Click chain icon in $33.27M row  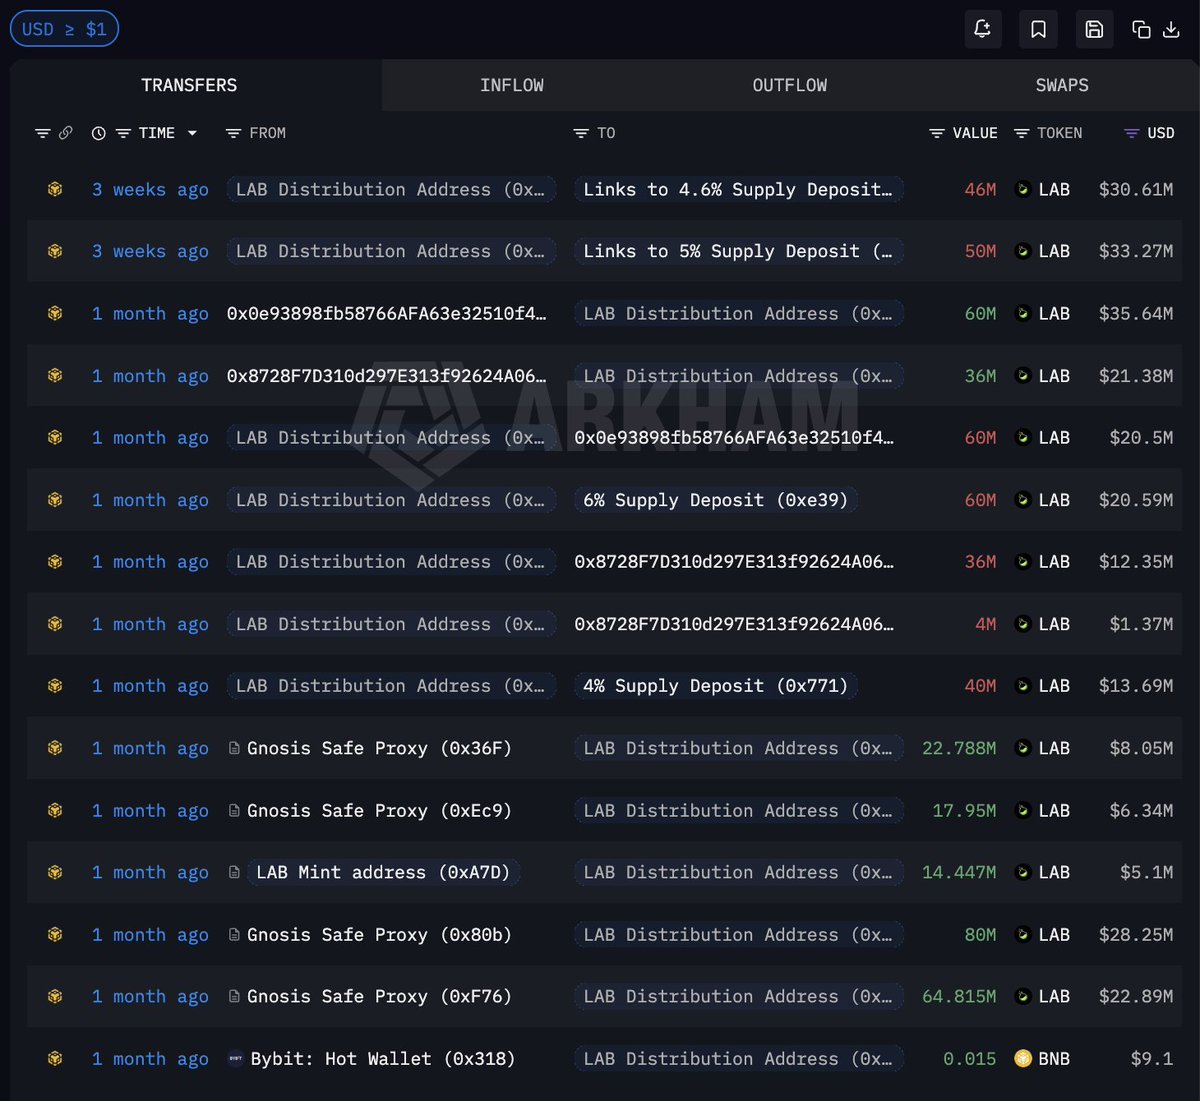[x=55, y=251]
